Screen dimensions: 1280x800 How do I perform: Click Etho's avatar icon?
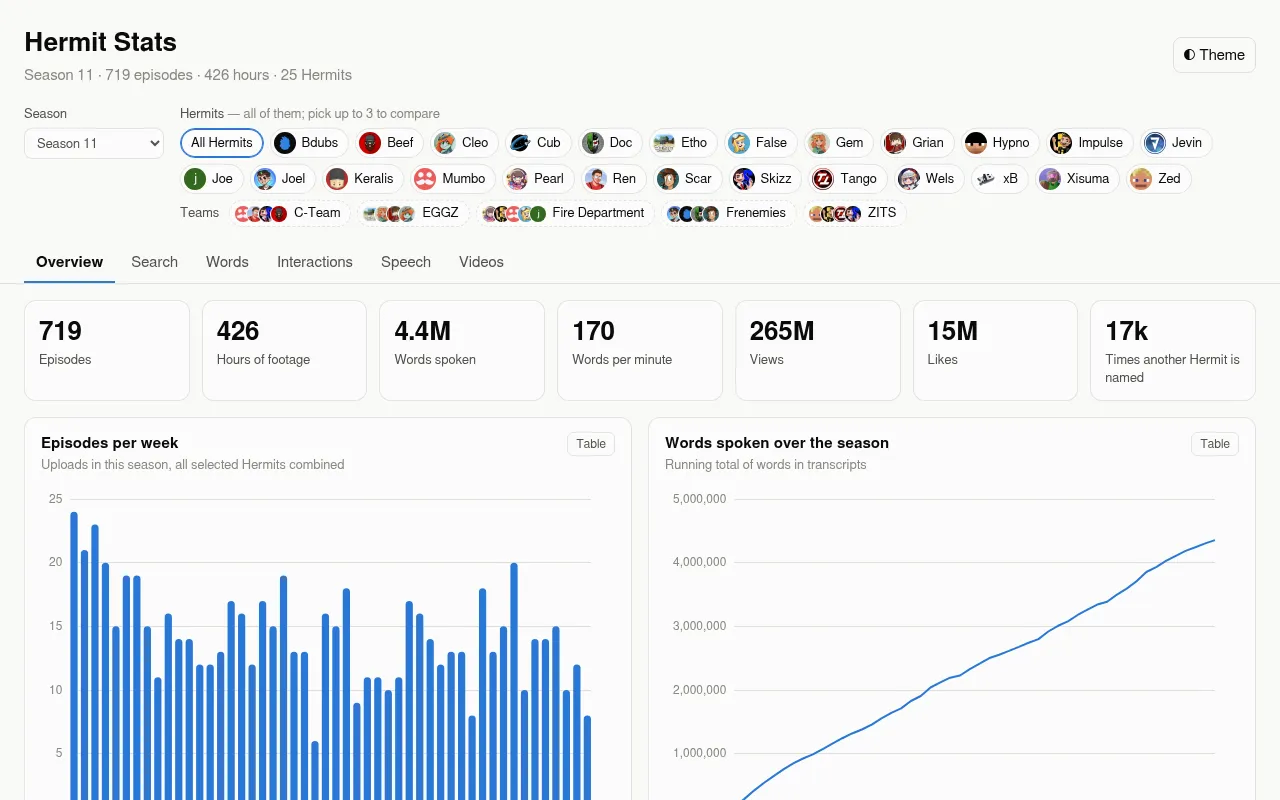[664, 143]
